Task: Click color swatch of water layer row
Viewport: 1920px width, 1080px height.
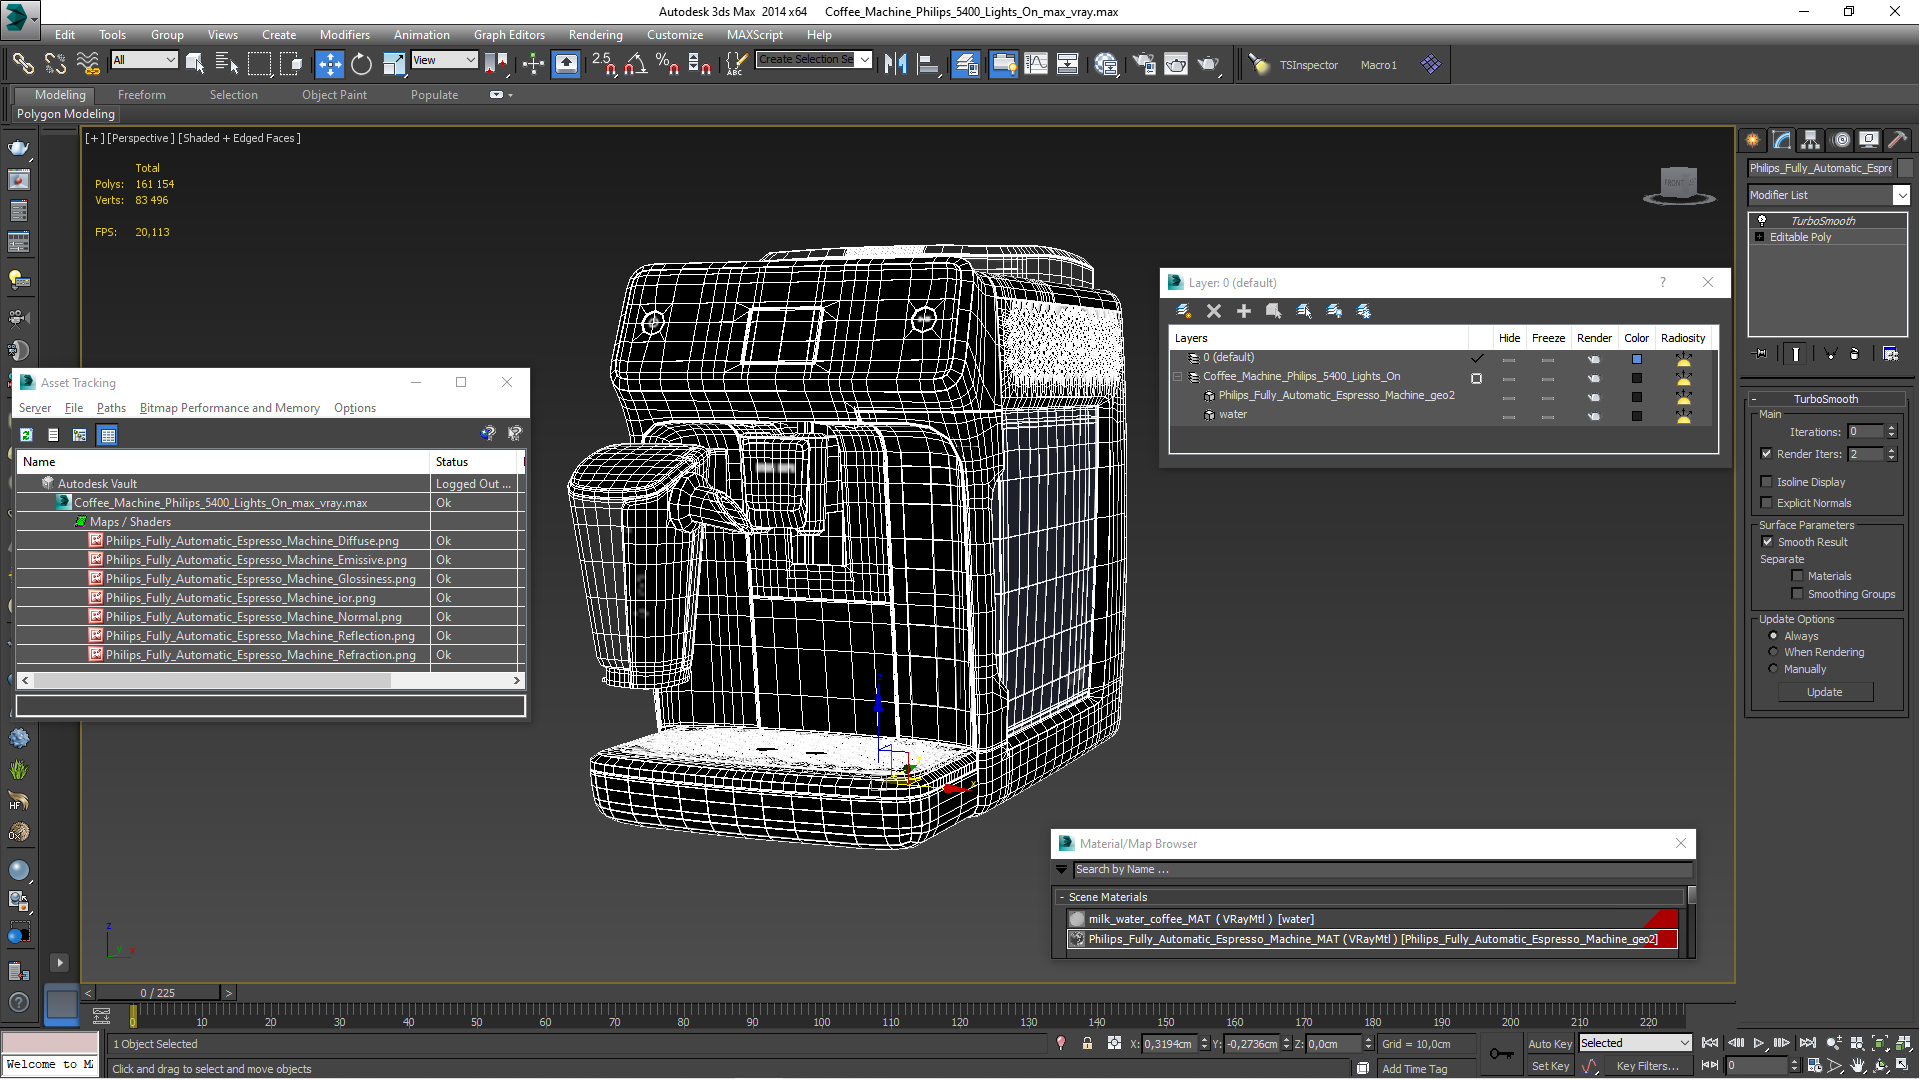Action: coord(1637,415)
